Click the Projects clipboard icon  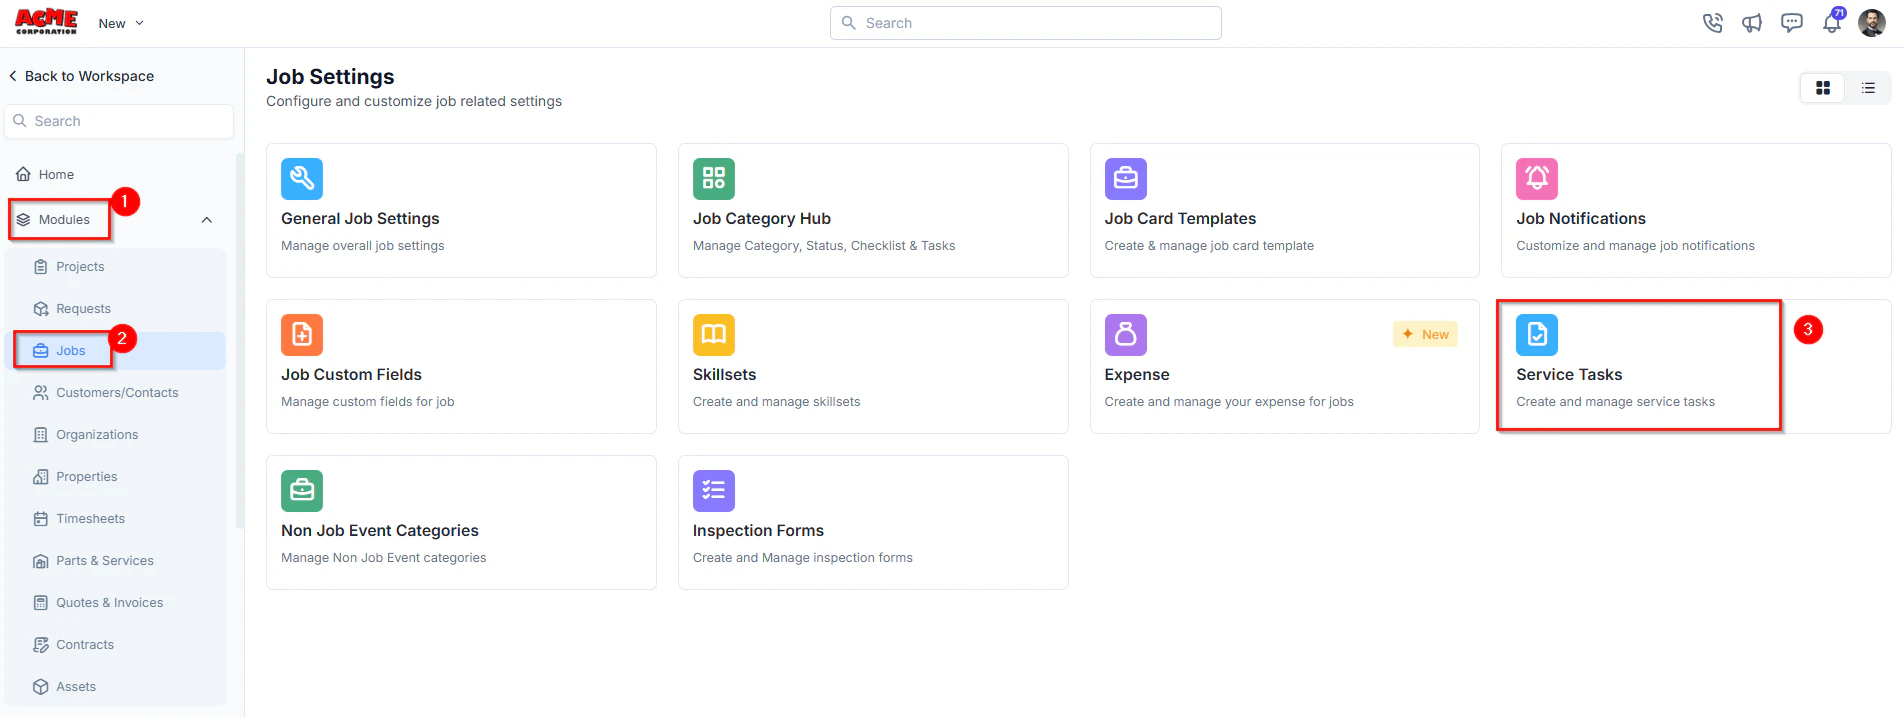point(41,267)
